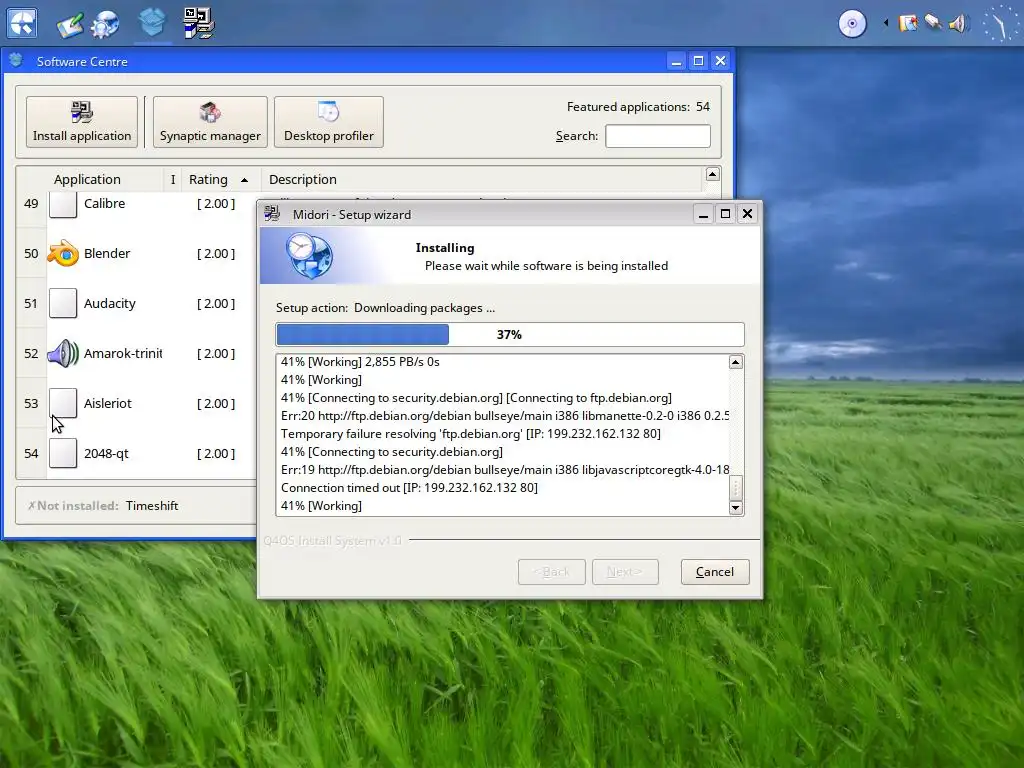
Task: Select the Aisleriot row name
Action: [108, 403]
